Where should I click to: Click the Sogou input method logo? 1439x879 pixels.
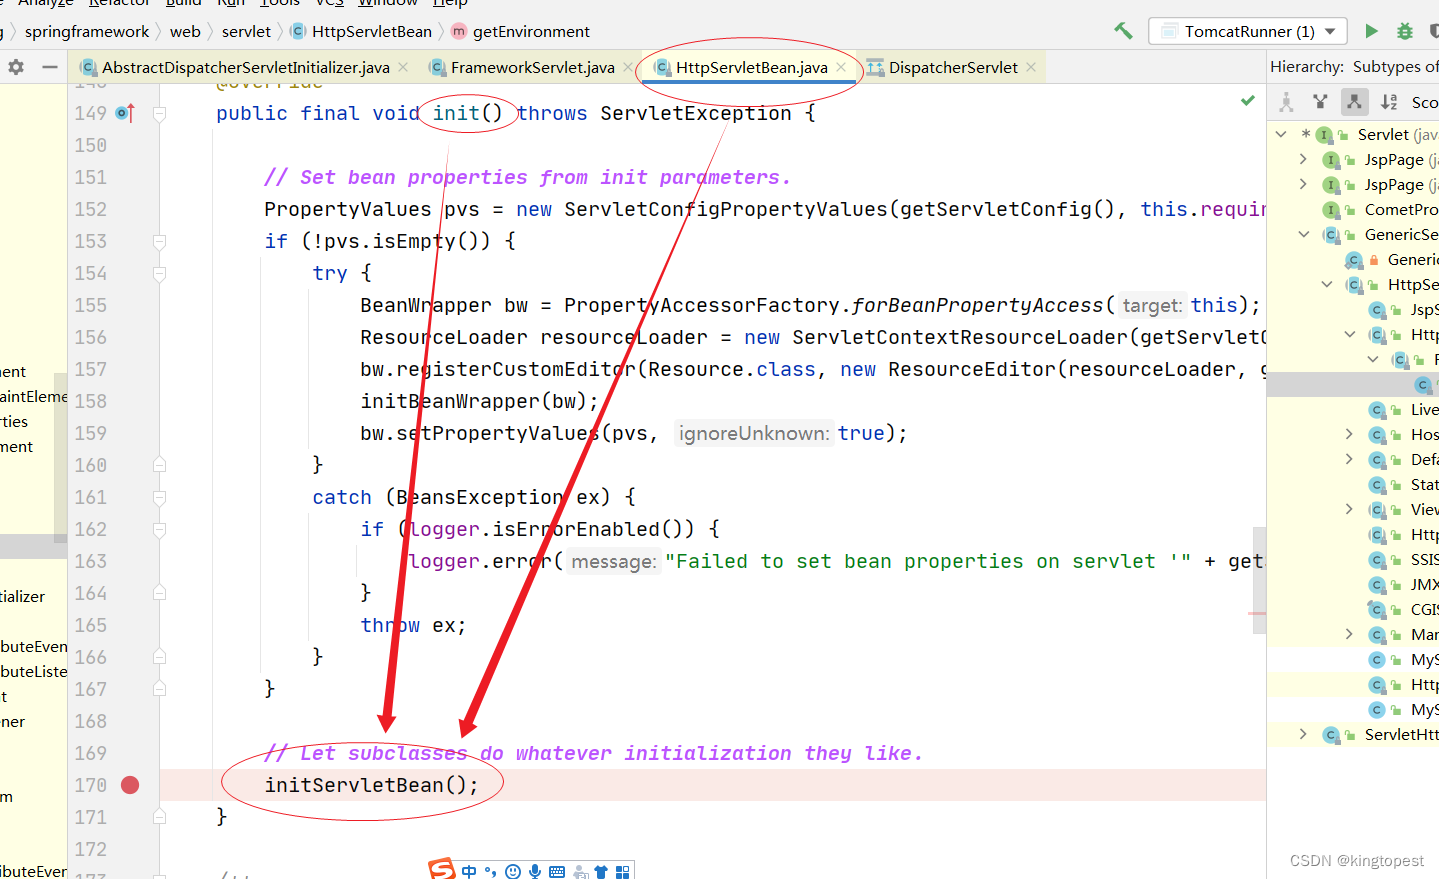pos(442,870)
